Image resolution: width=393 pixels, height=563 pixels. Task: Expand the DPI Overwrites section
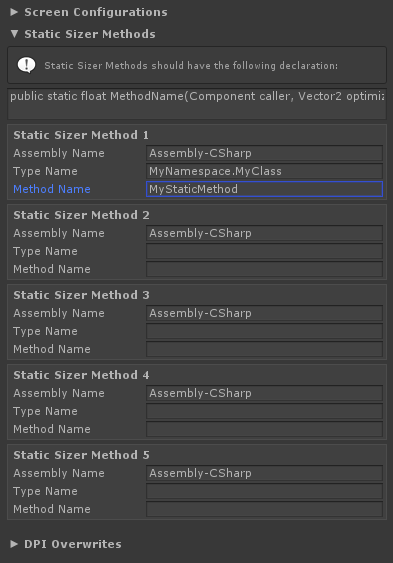14,544
